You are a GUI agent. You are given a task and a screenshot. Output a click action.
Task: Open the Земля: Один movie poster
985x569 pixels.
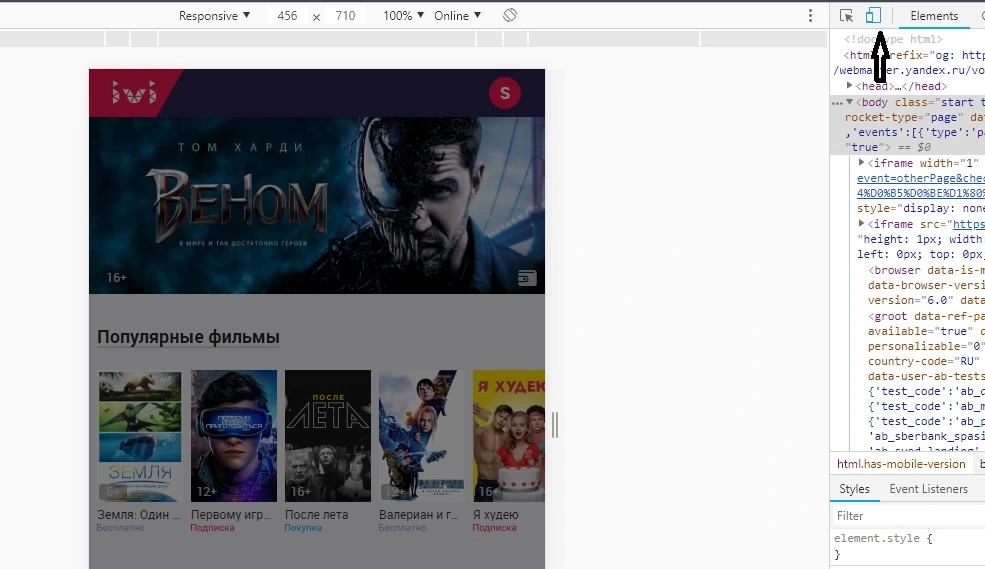[x=139, y=436]
